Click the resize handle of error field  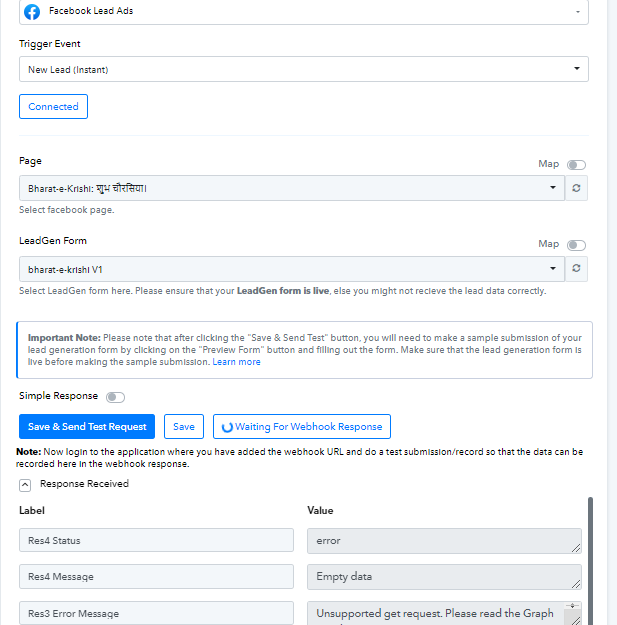(x=576, y=548)
